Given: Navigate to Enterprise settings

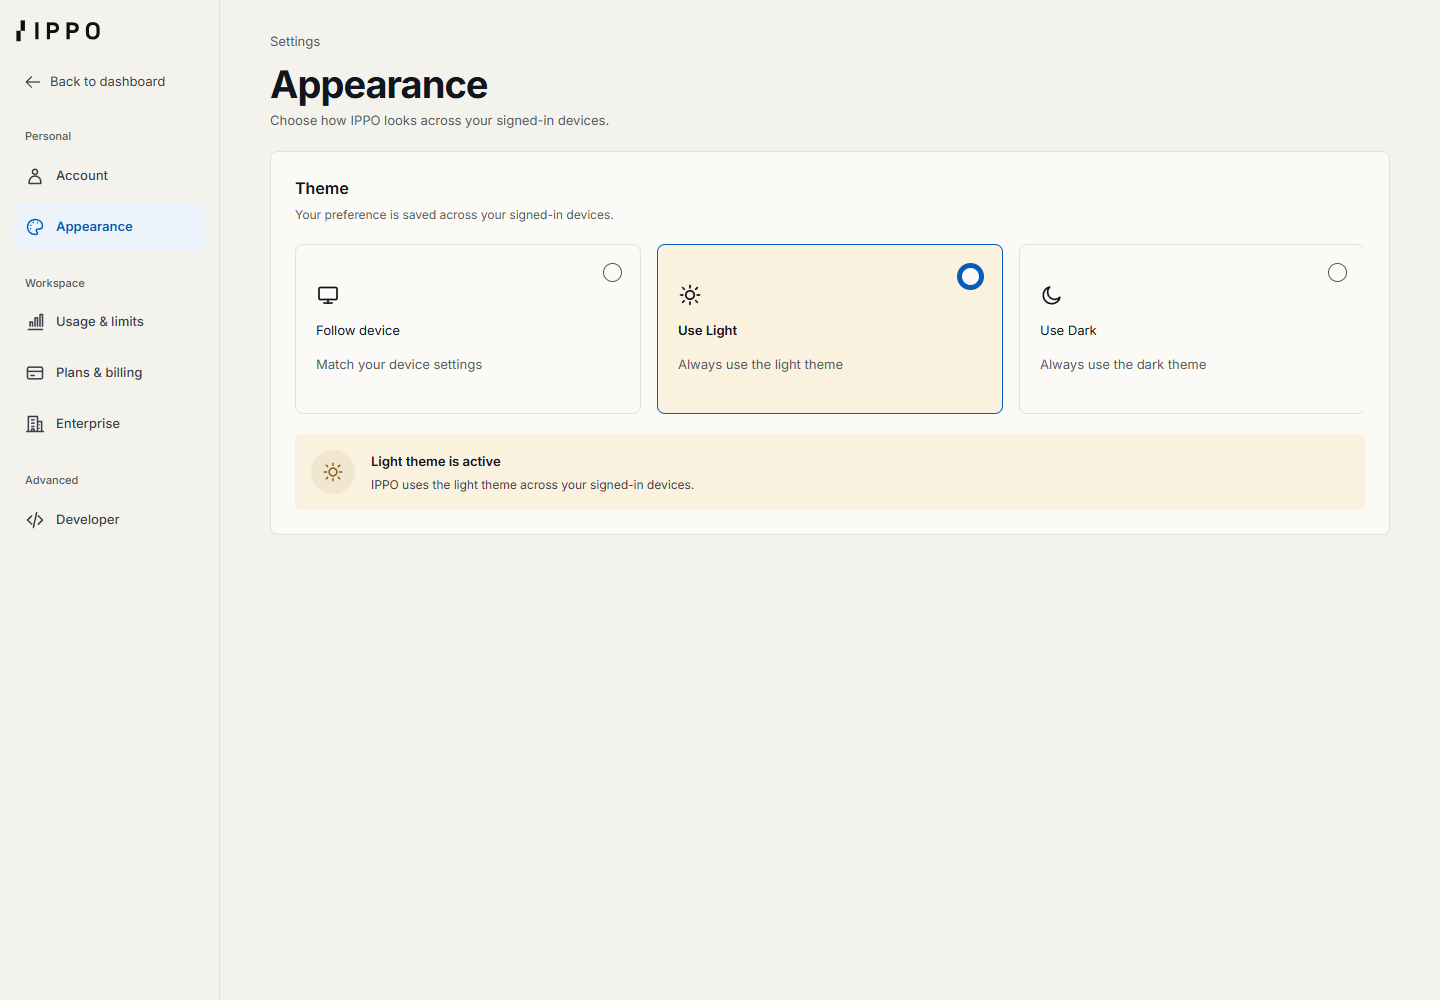Looking at the screenshot, I should (110, 424).
